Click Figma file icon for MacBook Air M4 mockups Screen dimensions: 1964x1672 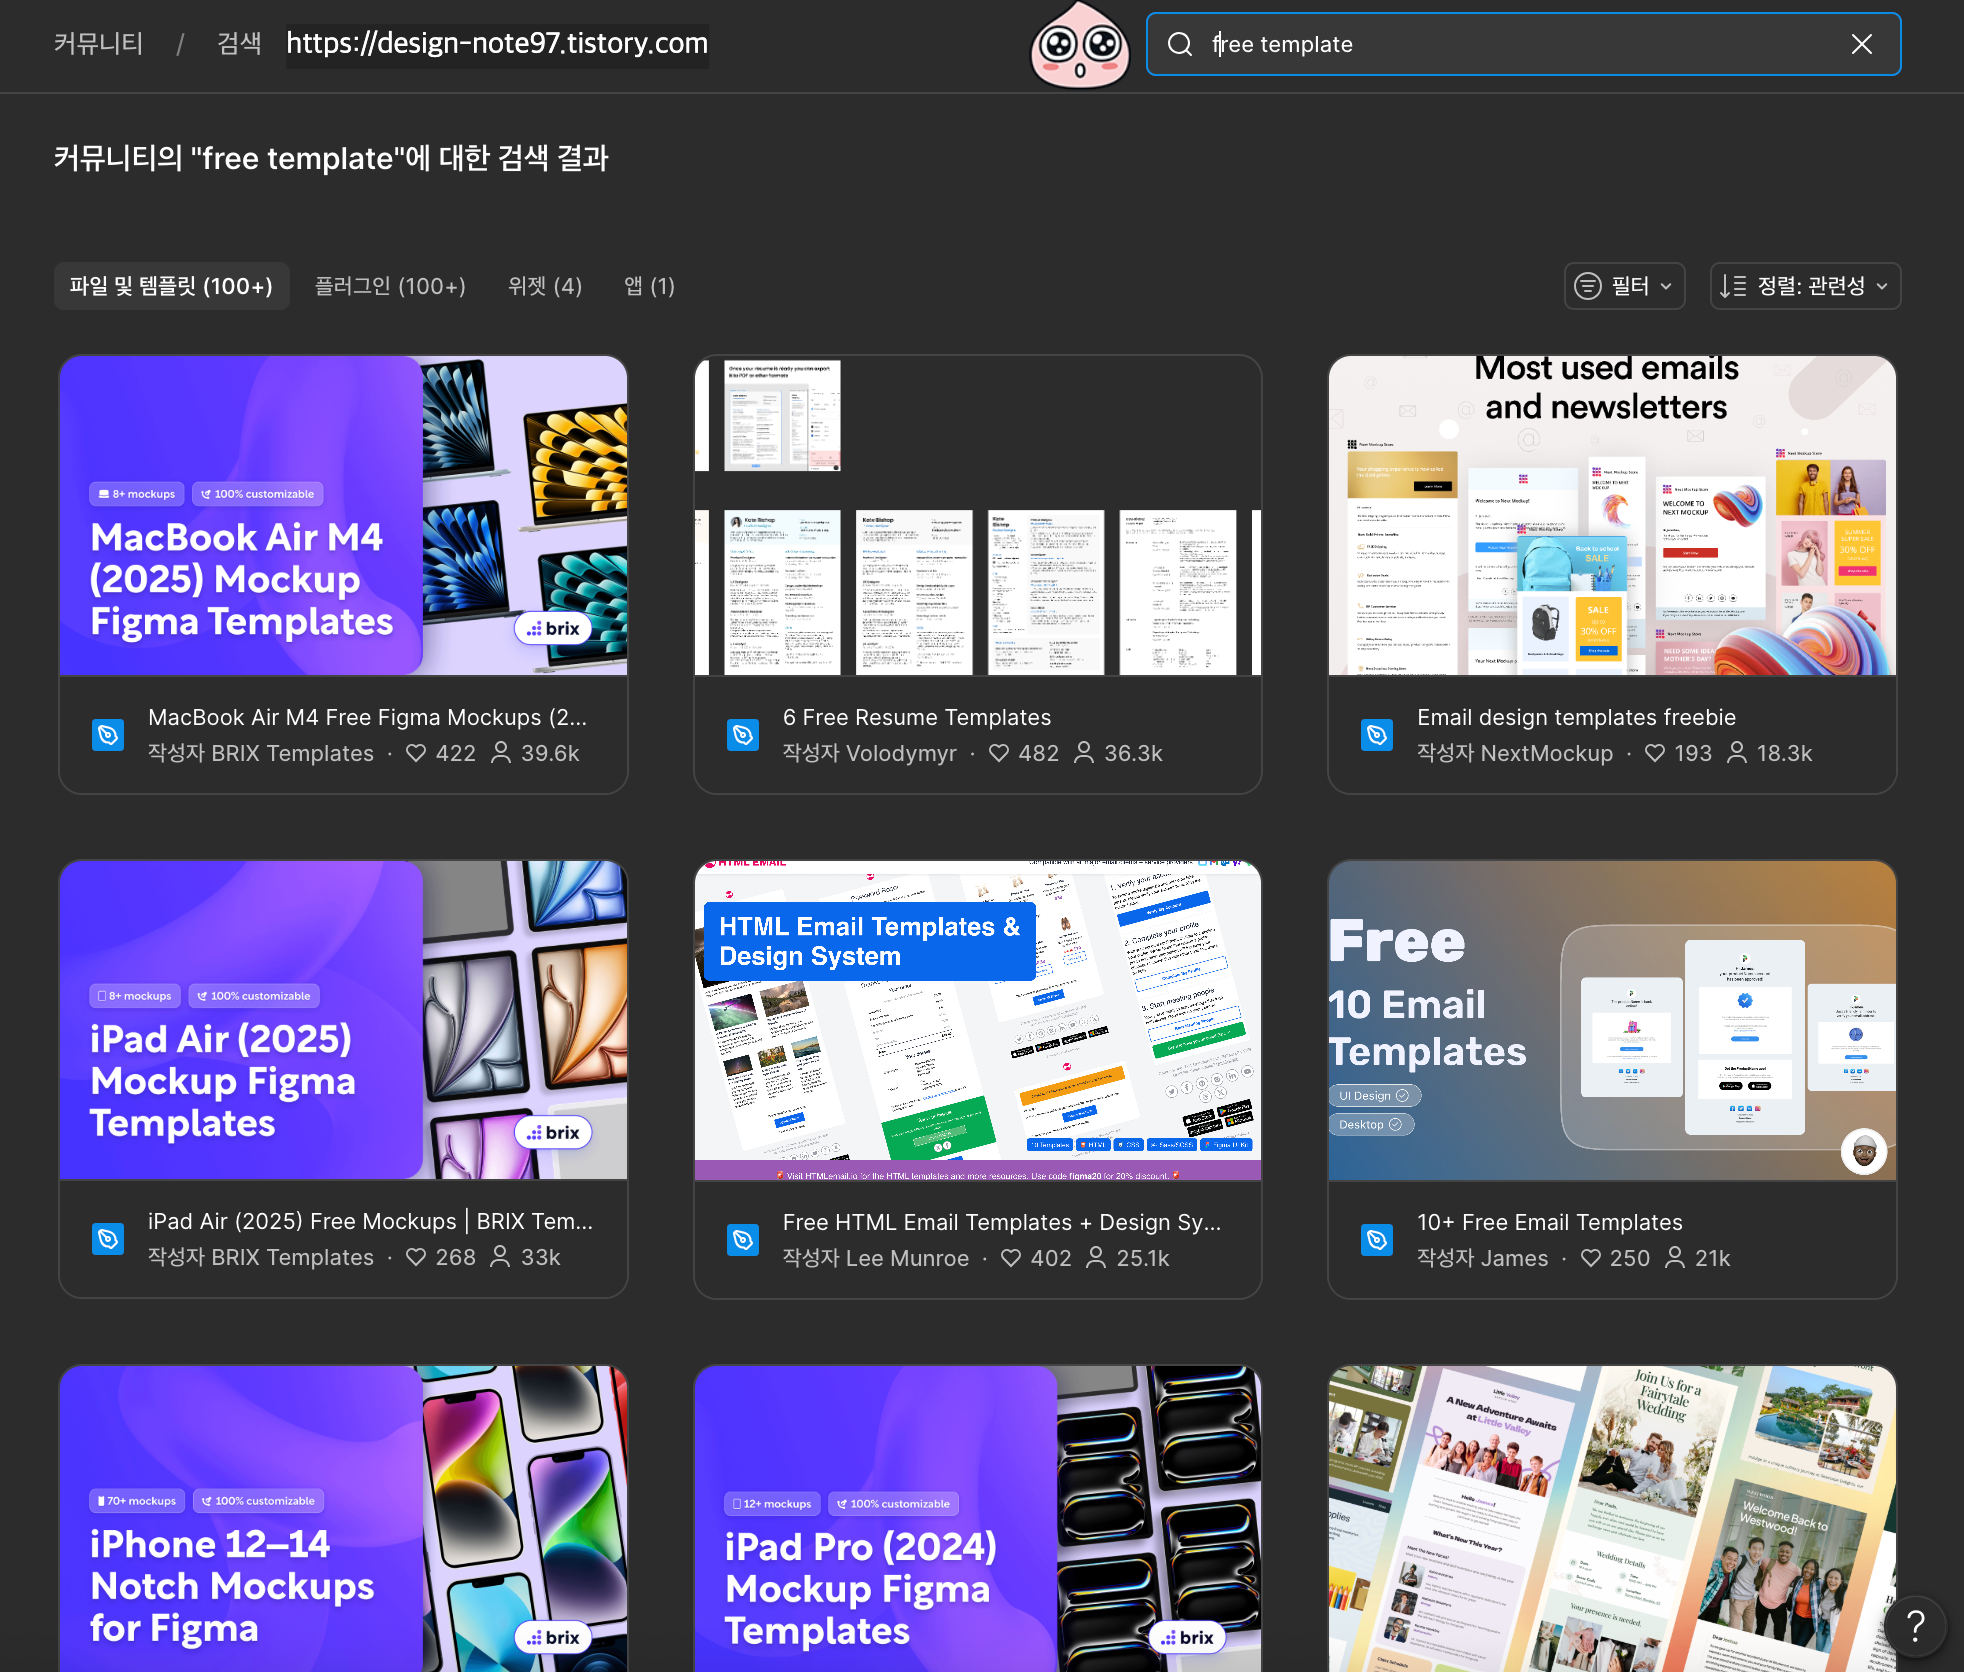(x=108, y=735)
